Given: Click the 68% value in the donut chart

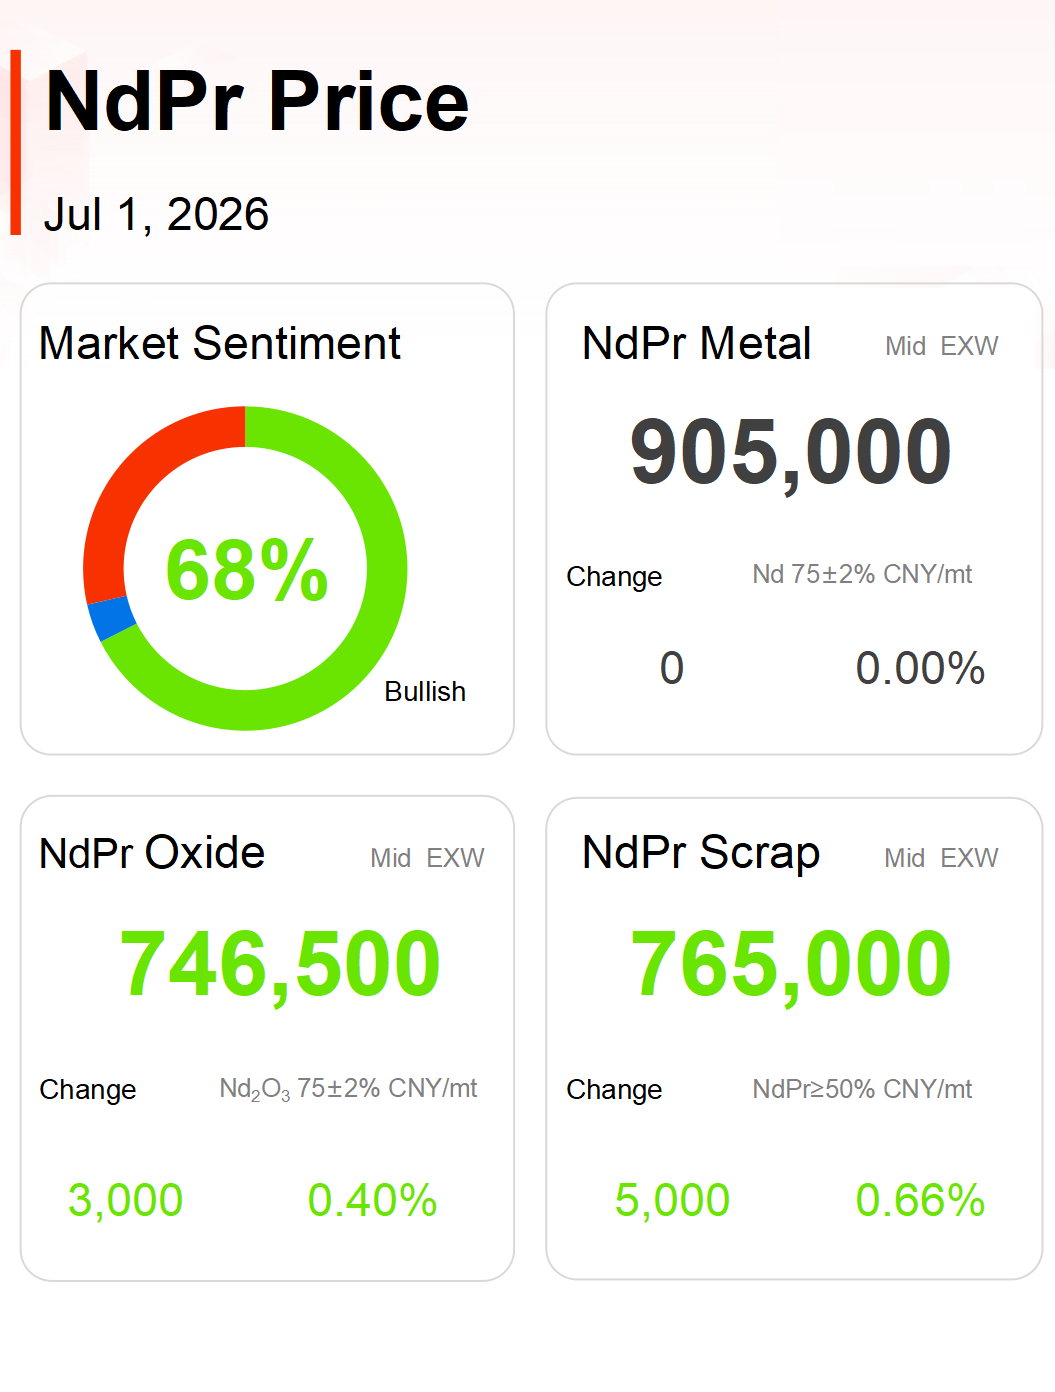Looking at the screenshot, I should tap(246, 570).
